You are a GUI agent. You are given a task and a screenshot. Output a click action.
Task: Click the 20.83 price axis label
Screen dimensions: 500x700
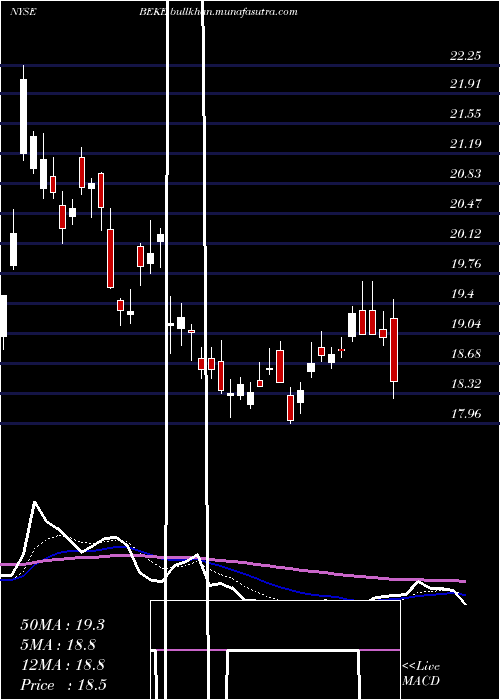(x=465, y=174)
